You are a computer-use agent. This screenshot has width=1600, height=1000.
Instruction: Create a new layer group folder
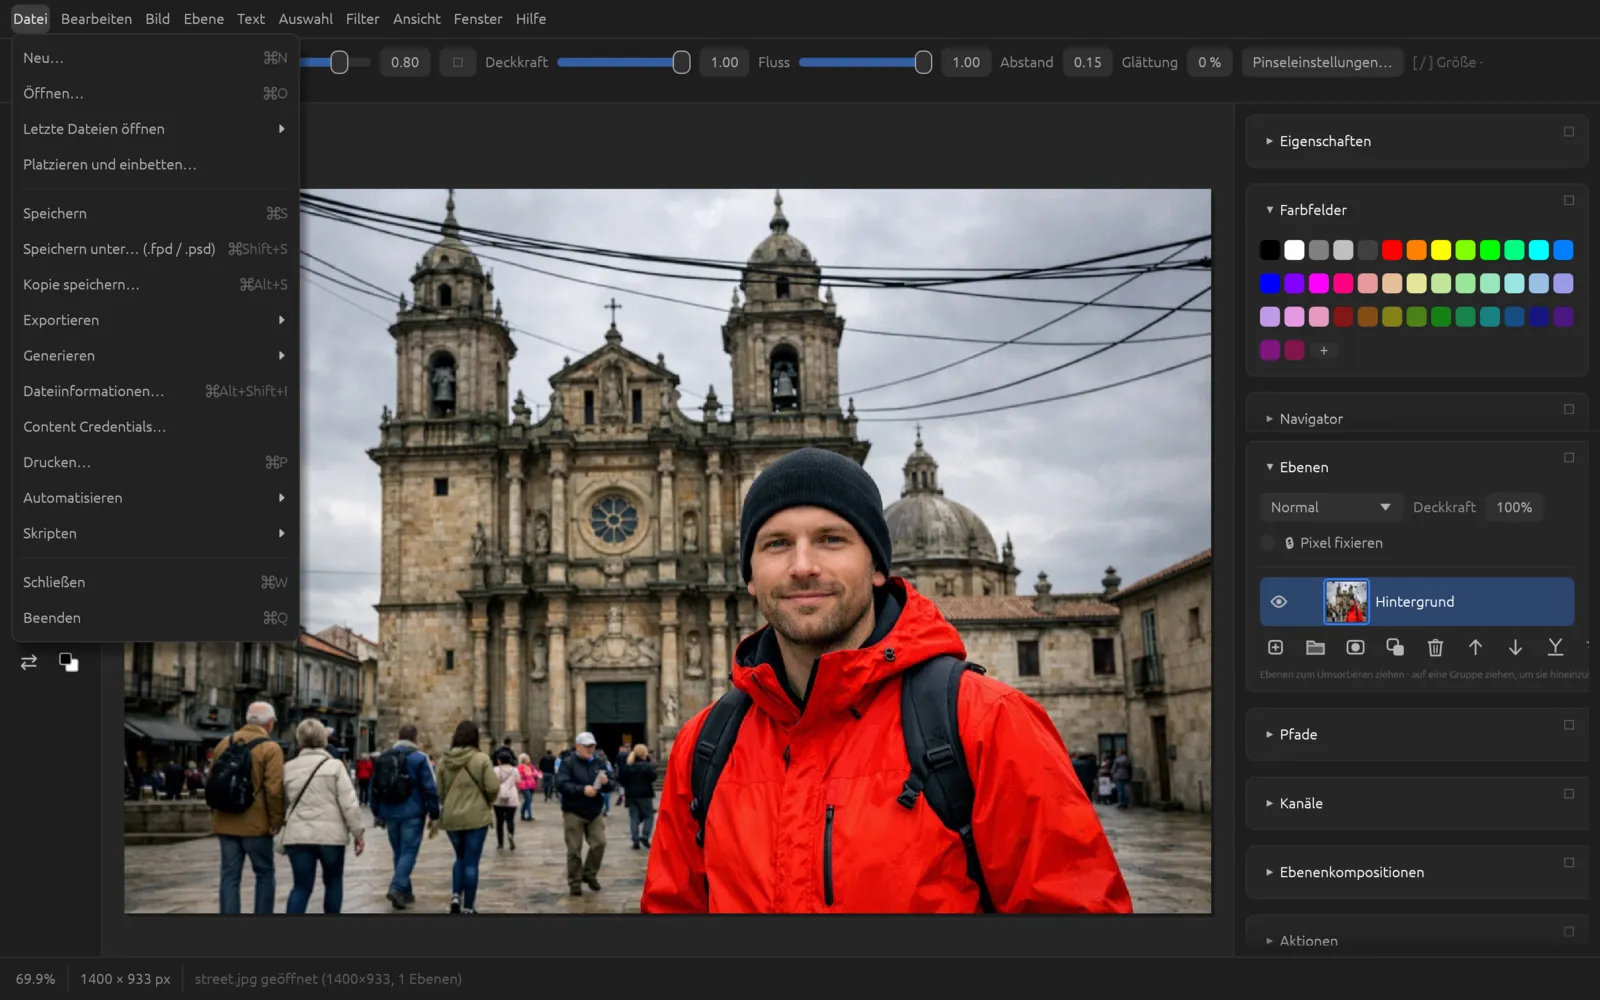tap(1315, 648)
